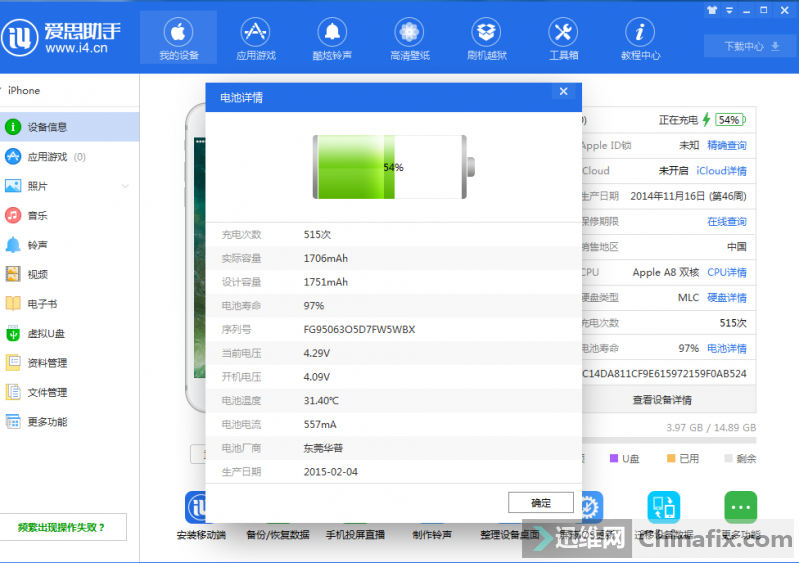Click 制作铃声 label
Viewport: 799px width, 563px height.
[432, 535]
